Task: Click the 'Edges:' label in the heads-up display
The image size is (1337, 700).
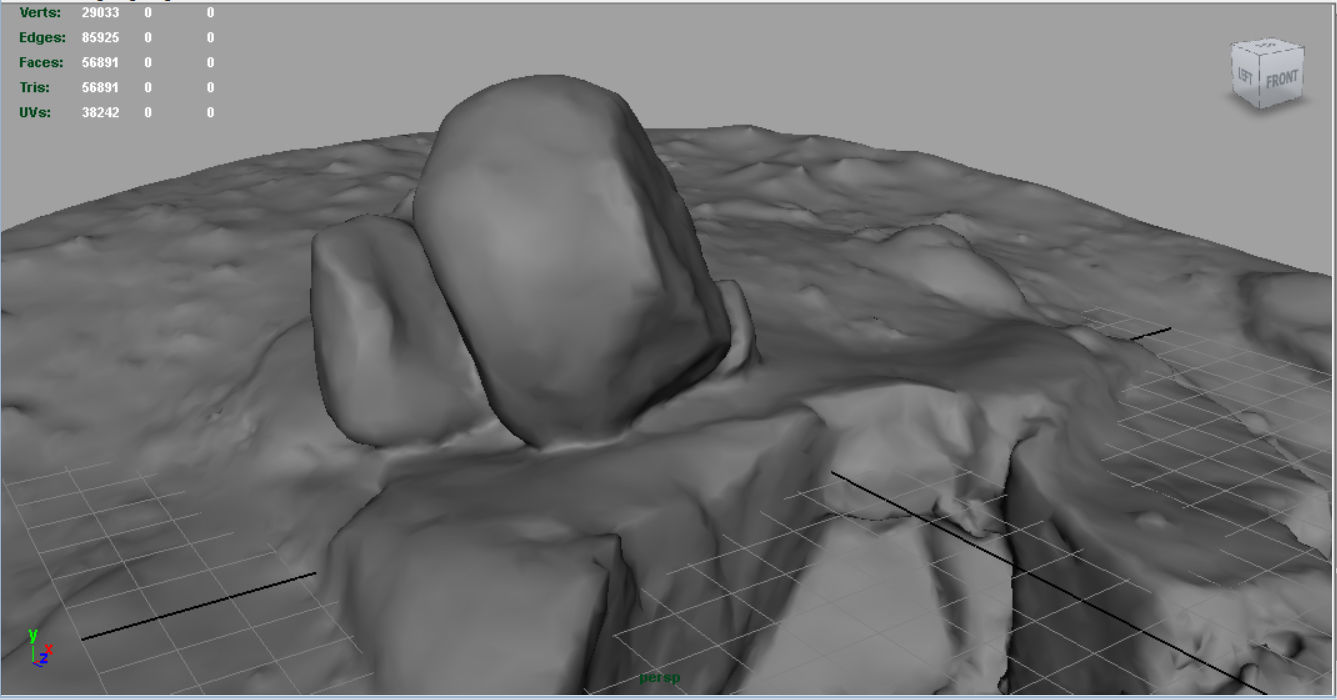Action: point(42,38)
